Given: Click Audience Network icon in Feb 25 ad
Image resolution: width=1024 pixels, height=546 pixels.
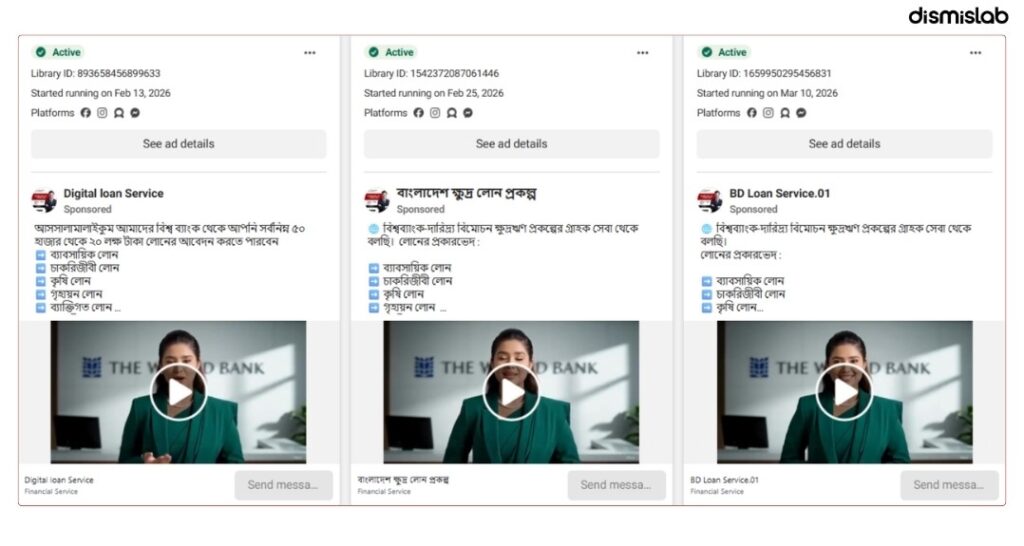Looking at the screenshot, I should pos(451,113).
